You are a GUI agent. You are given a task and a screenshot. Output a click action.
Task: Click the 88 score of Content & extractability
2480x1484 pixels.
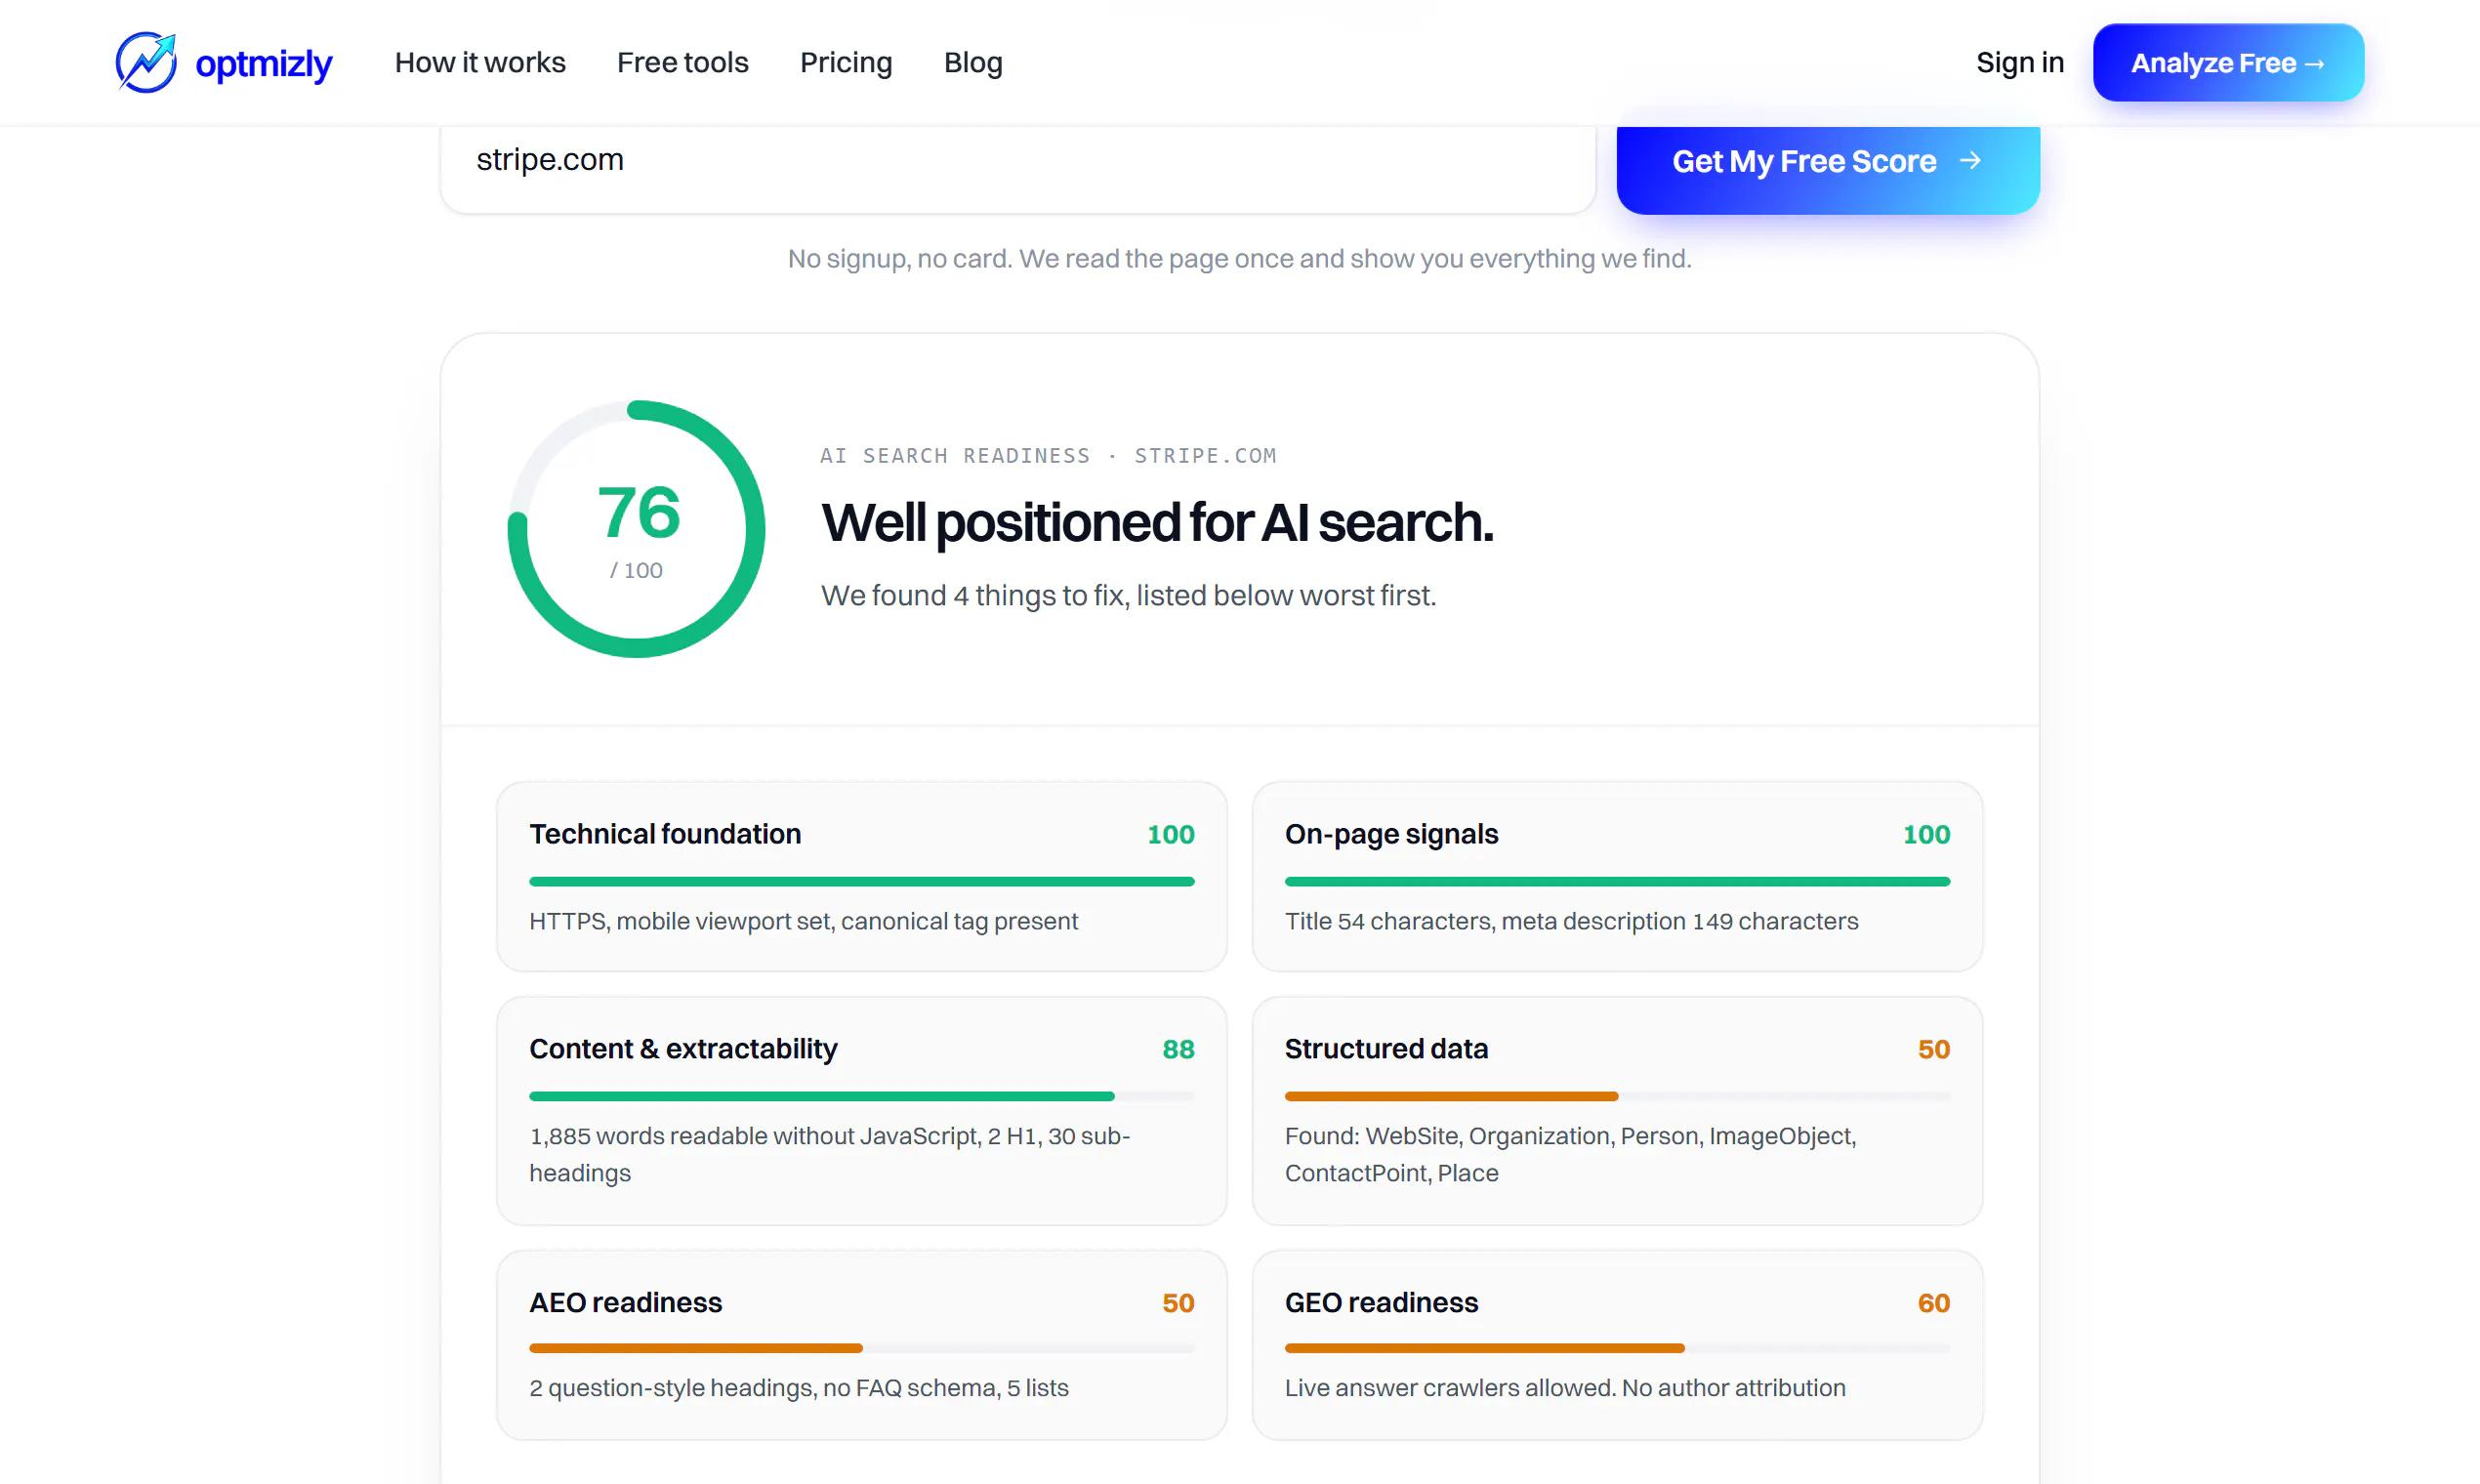[1178, 1049]
